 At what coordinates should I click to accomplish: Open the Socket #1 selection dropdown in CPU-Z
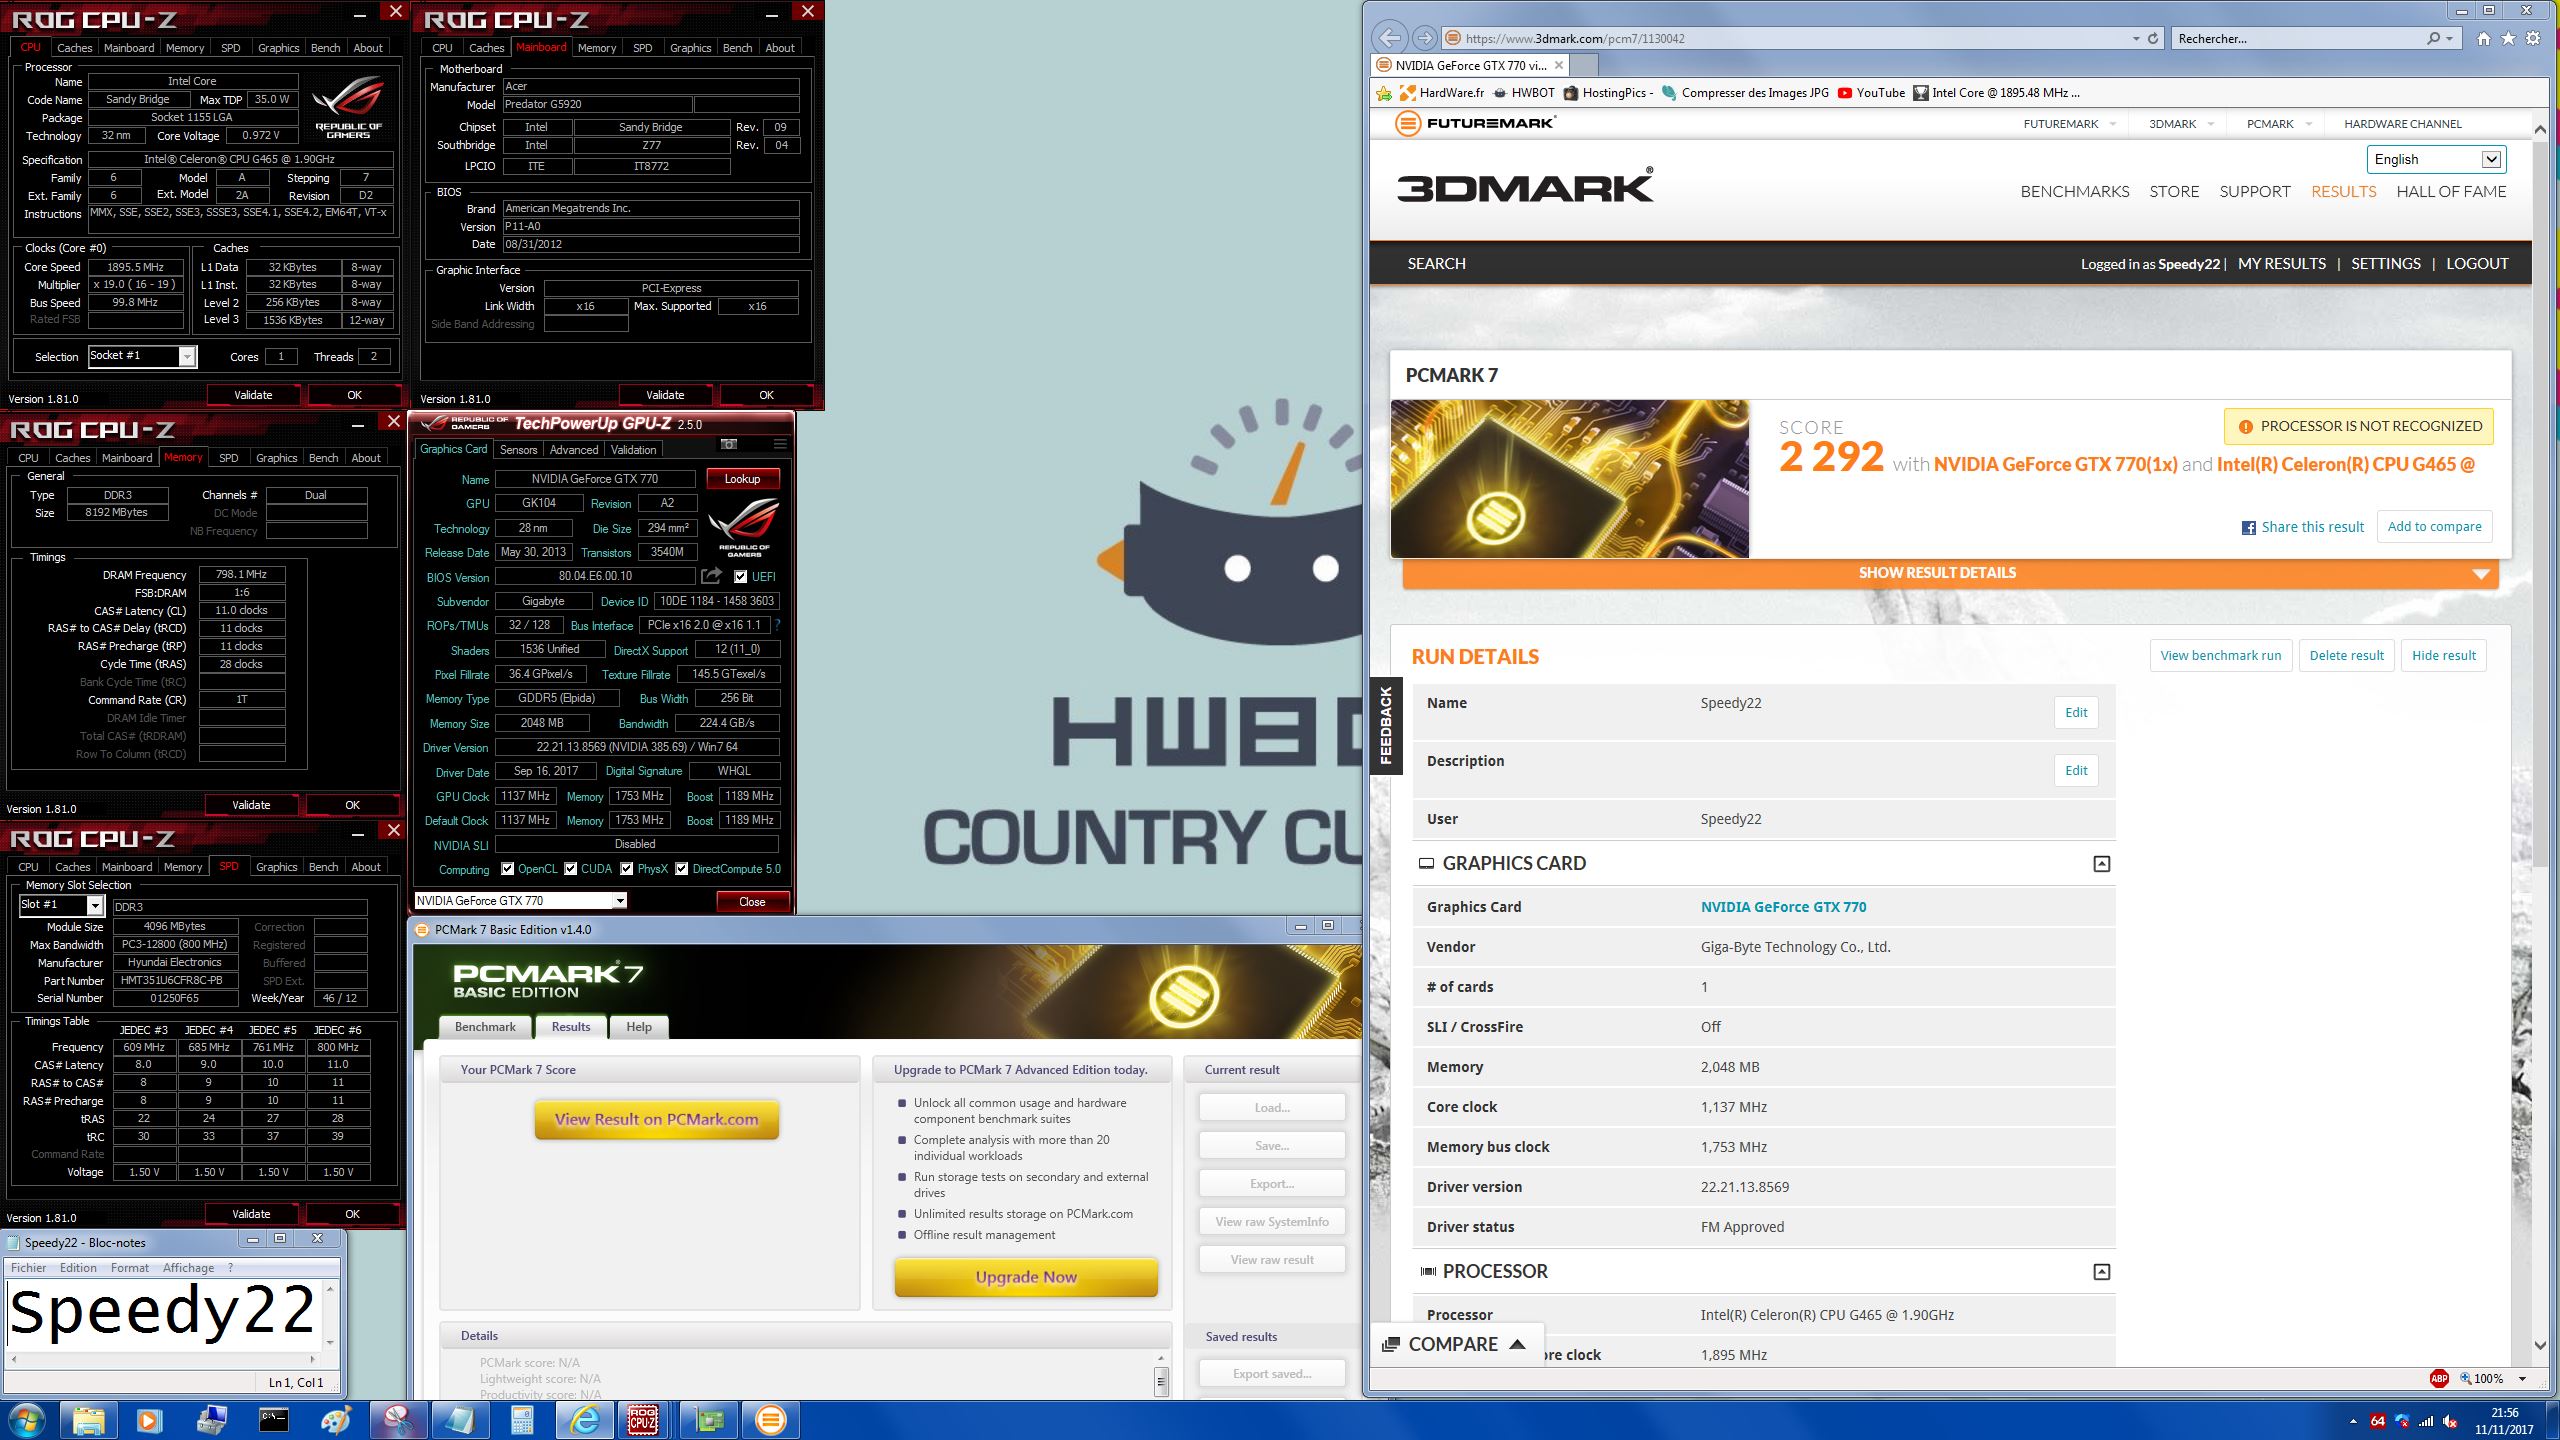coord(187,357)
